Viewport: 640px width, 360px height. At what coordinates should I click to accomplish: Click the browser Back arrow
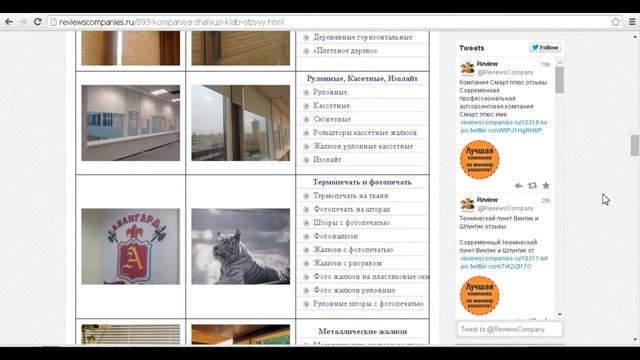click(9, 22)
